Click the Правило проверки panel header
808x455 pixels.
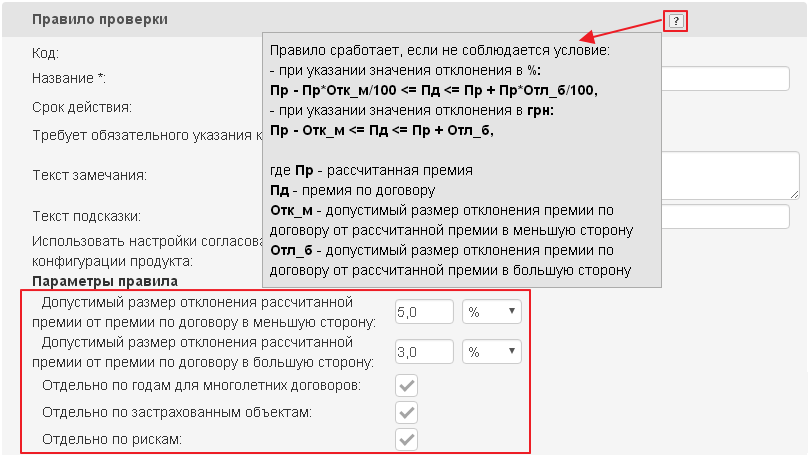[404, 20]
